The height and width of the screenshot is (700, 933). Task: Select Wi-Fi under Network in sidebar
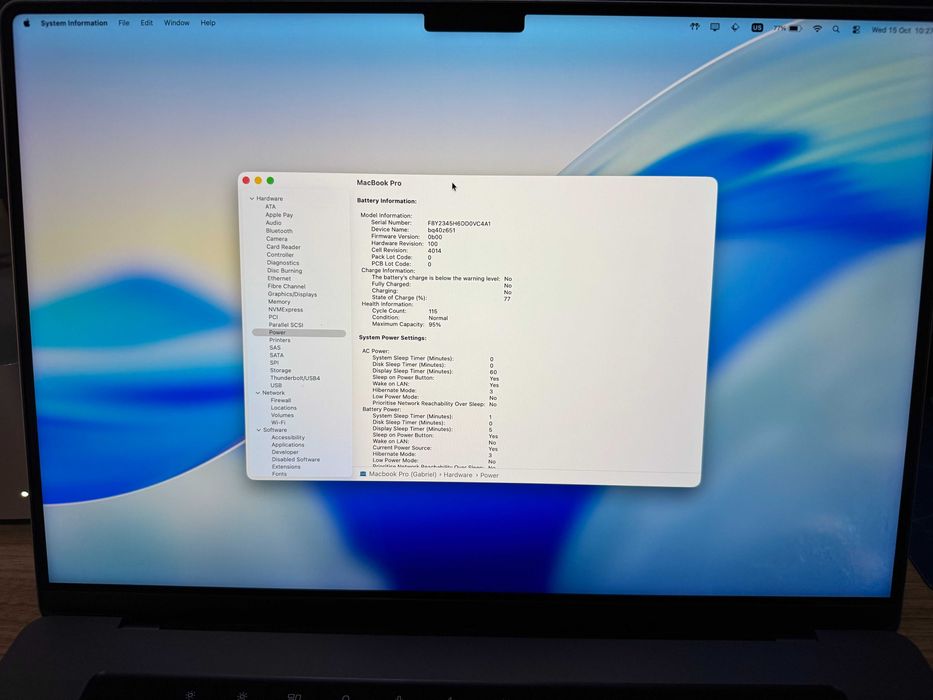278,423
